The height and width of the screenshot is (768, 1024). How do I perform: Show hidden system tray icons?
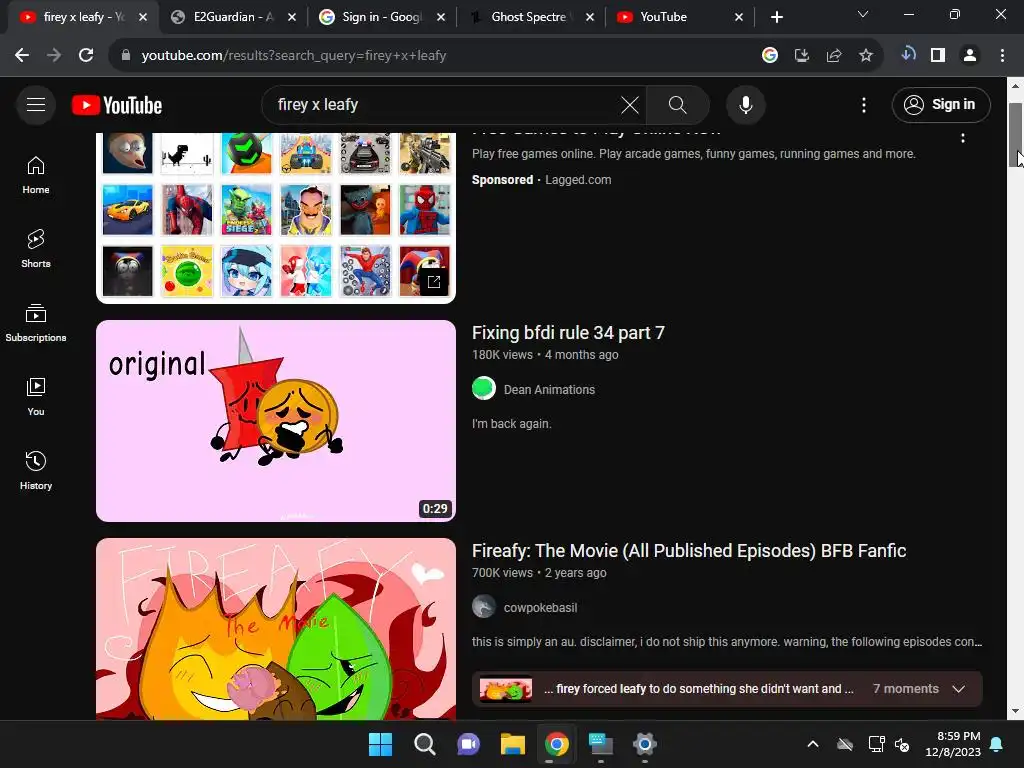click(x=813, y=744)
